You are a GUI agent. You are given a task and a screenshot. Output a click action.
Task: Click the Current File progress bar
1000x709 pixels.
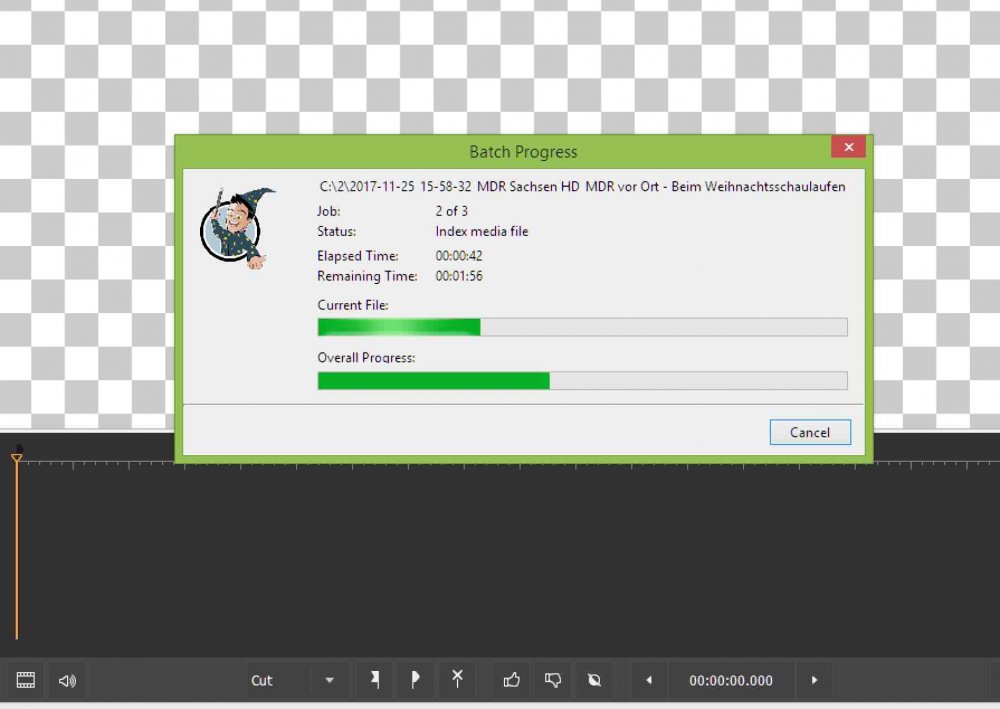582,327
